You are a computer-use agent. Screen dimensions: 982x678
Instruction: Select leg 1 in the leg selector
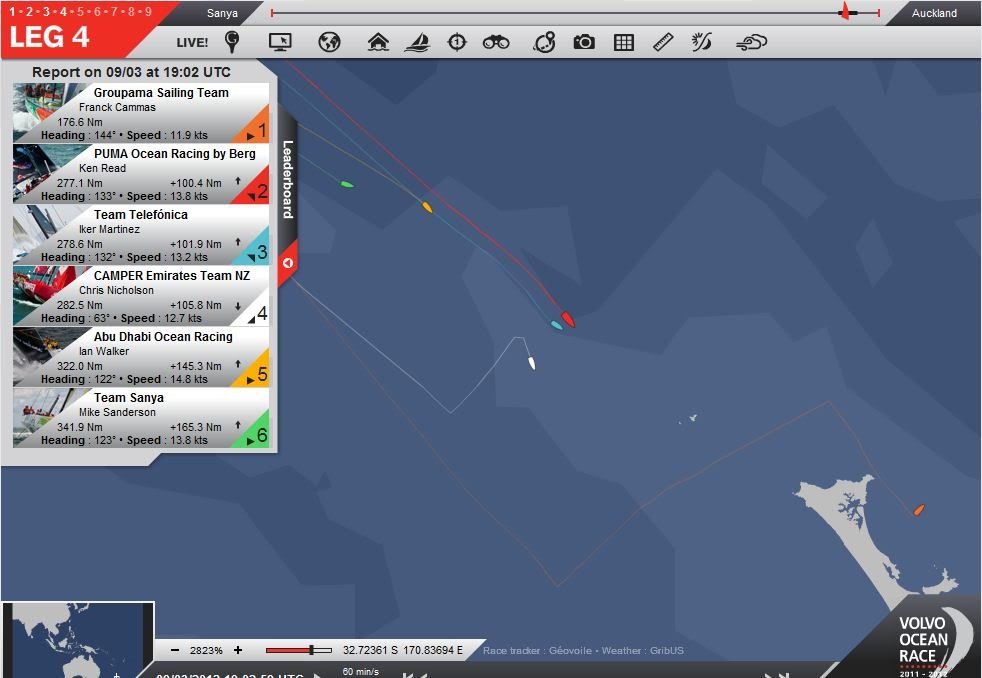pos(12,11)
